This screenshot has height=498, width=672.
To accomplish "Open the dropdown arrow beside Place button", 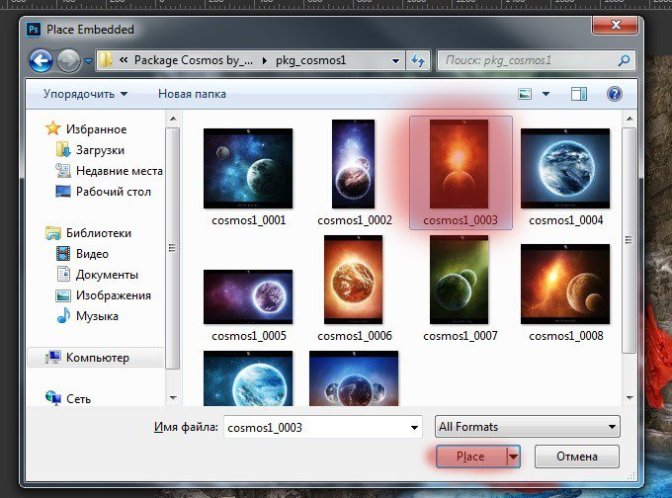I will click(514, 457).
